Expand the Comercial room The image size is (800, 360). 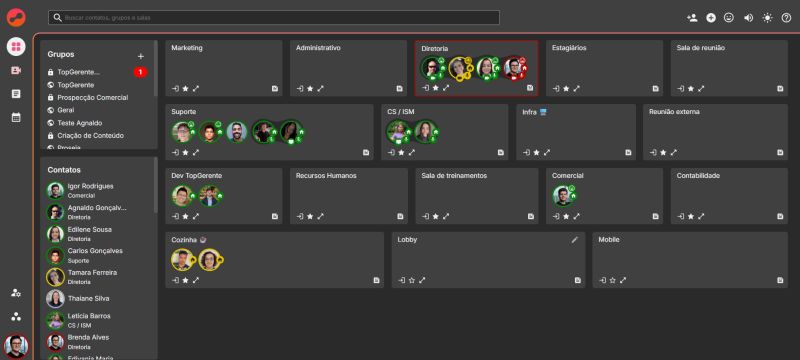[577, 217]
